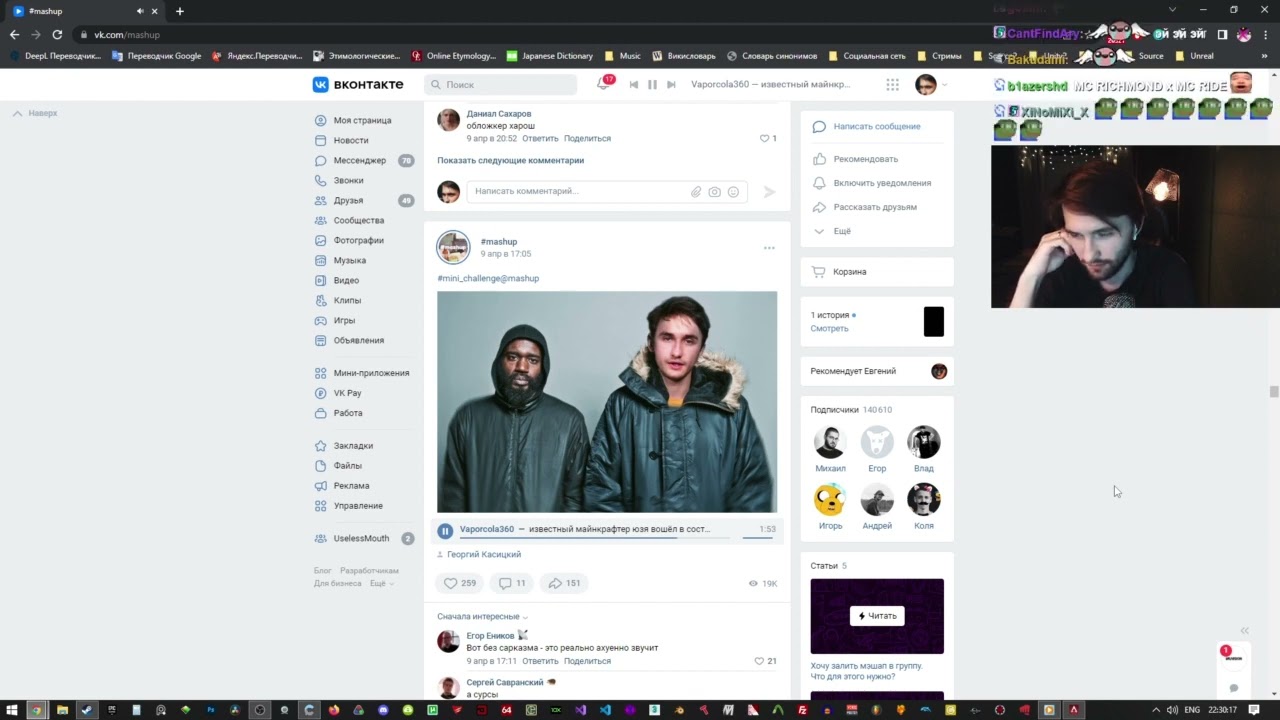Open Корзина cart link
This screenshot has width=1280, height=720.
click(849, 272)
